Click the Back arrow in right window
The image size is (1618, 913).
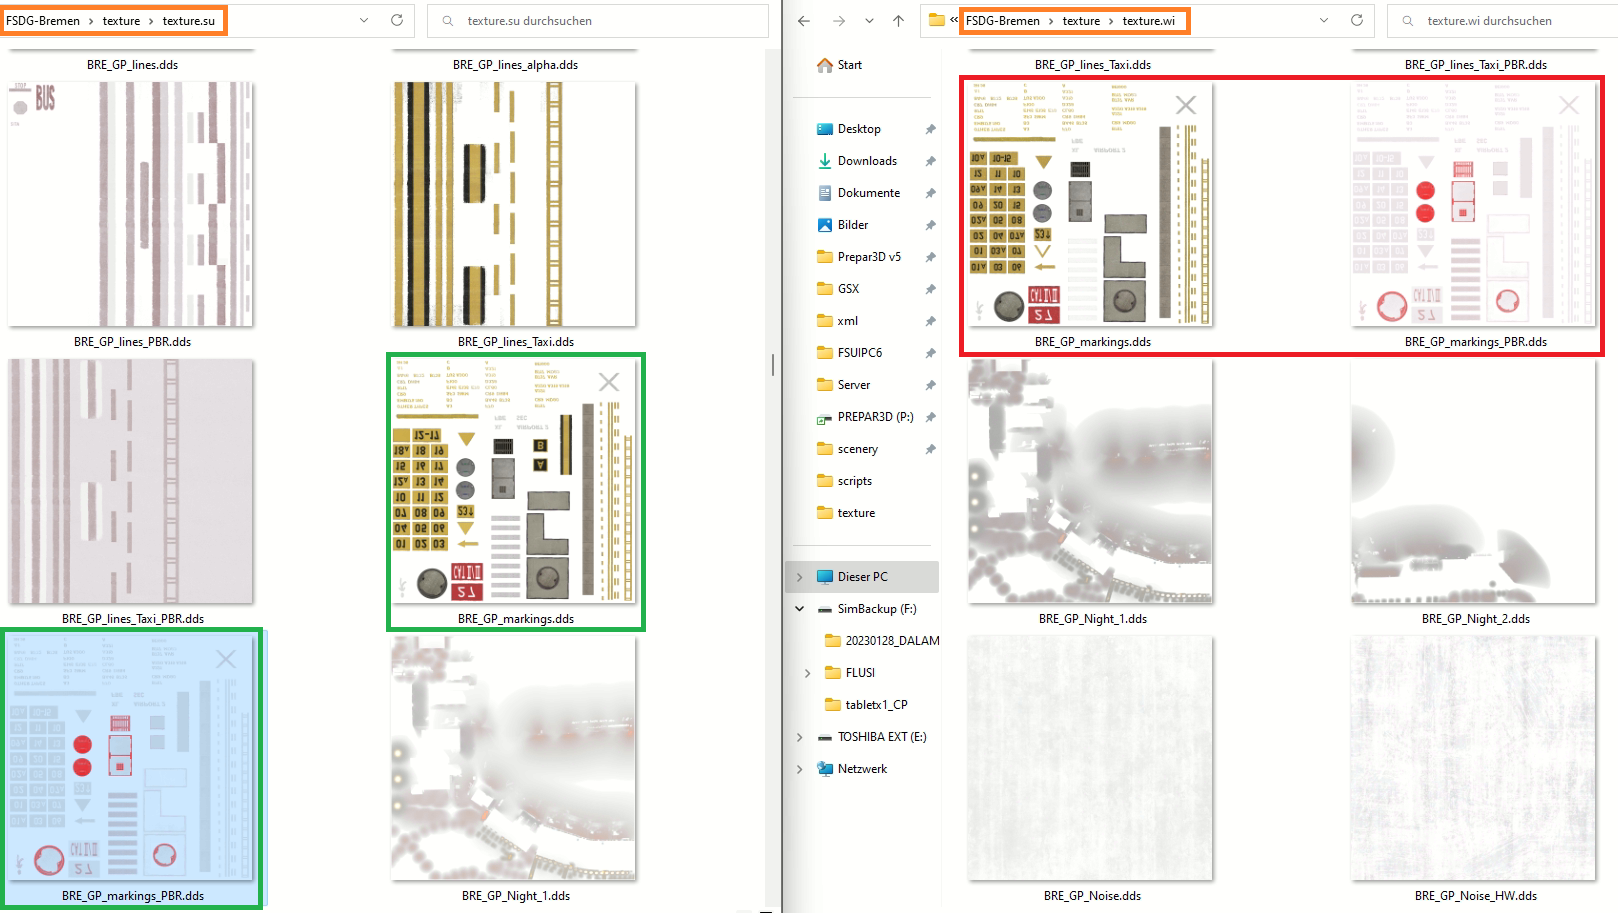pyautogui.click(x=804, y=21)
